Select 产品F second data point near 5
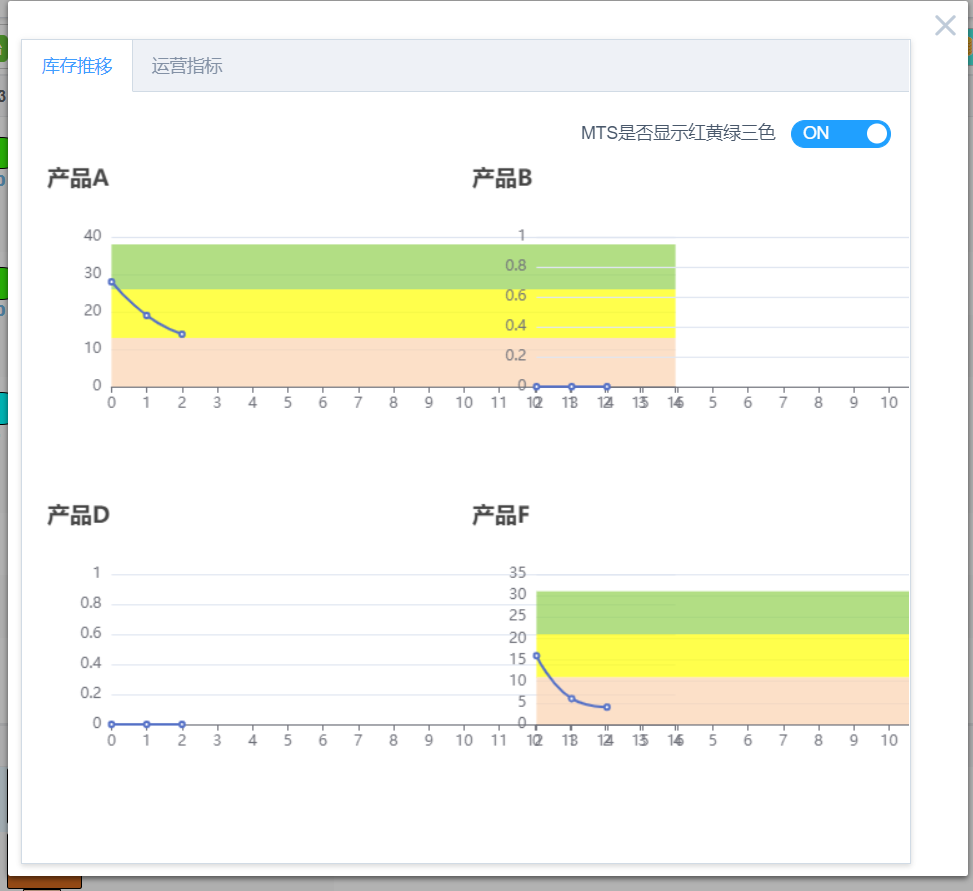 (x=572, y=699)
